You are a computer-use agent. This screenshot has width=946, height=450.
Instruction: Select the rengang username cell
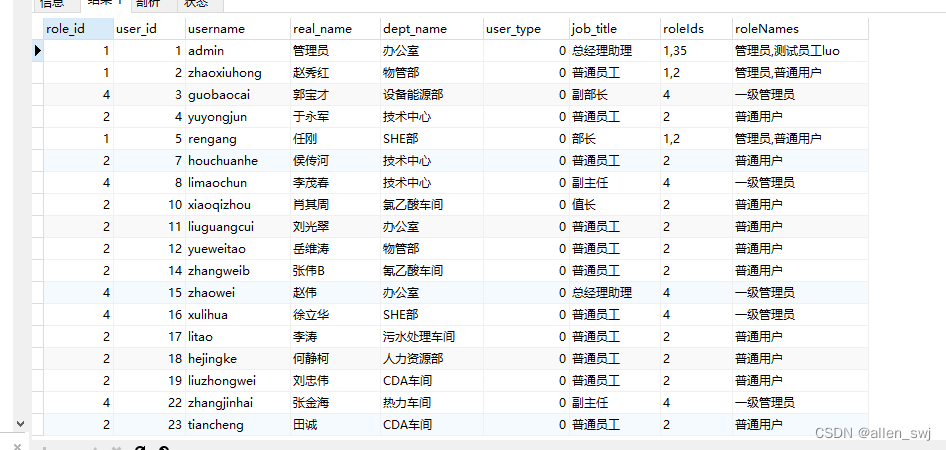(238, 139)
